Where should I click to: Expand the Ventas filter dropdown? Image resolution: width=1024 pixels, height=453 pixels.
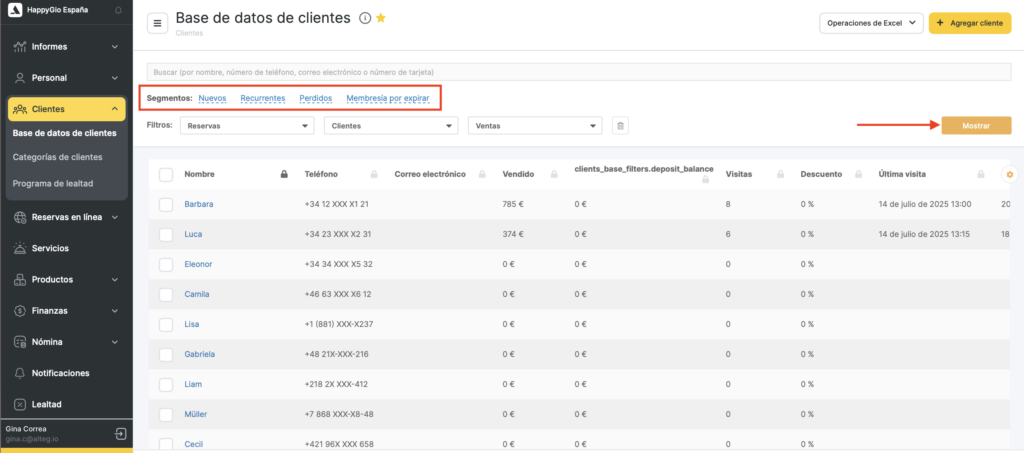534,126
